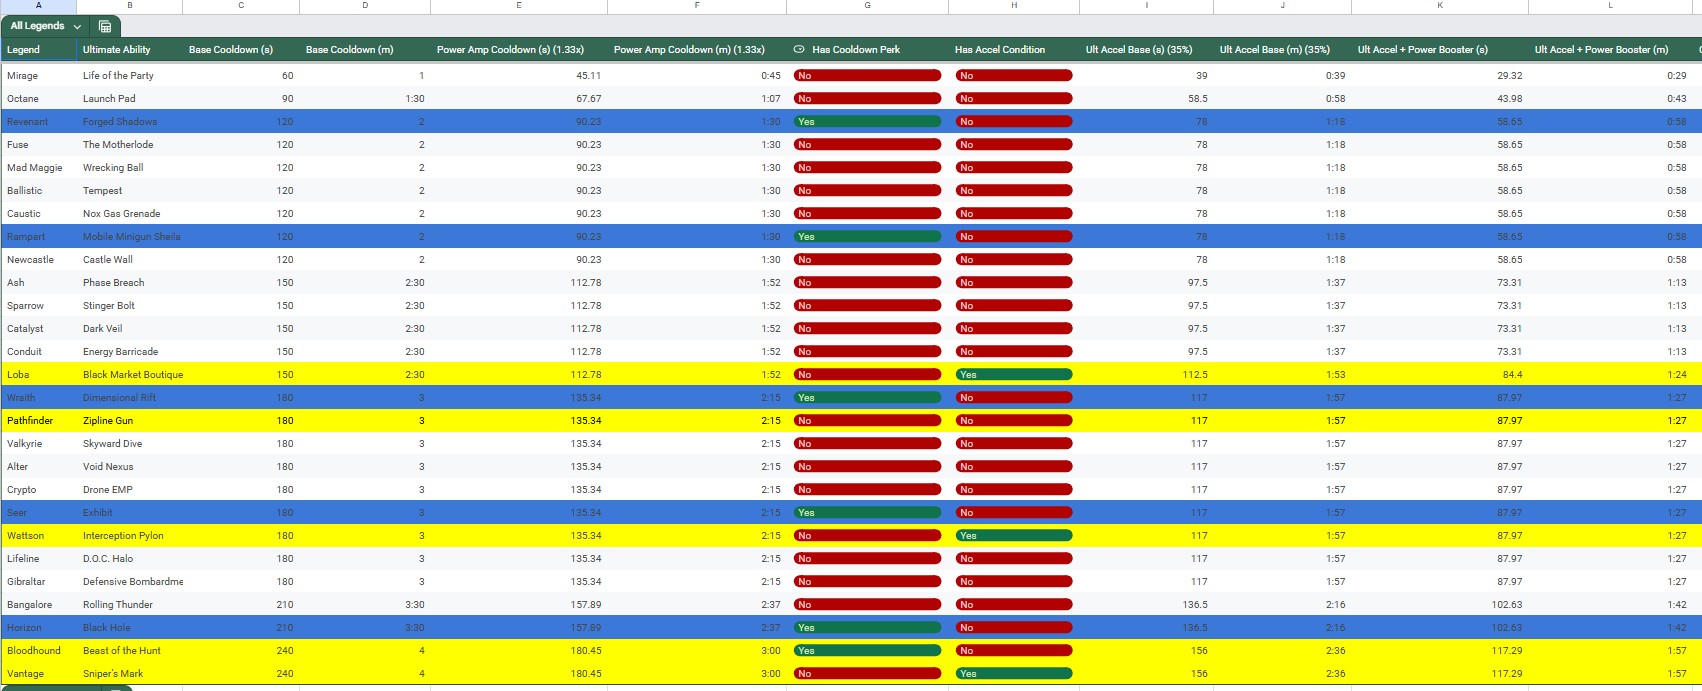This screenshot has width=1702, height=691.
Task: Select column A letter header
Action: [x=38, y=6]
